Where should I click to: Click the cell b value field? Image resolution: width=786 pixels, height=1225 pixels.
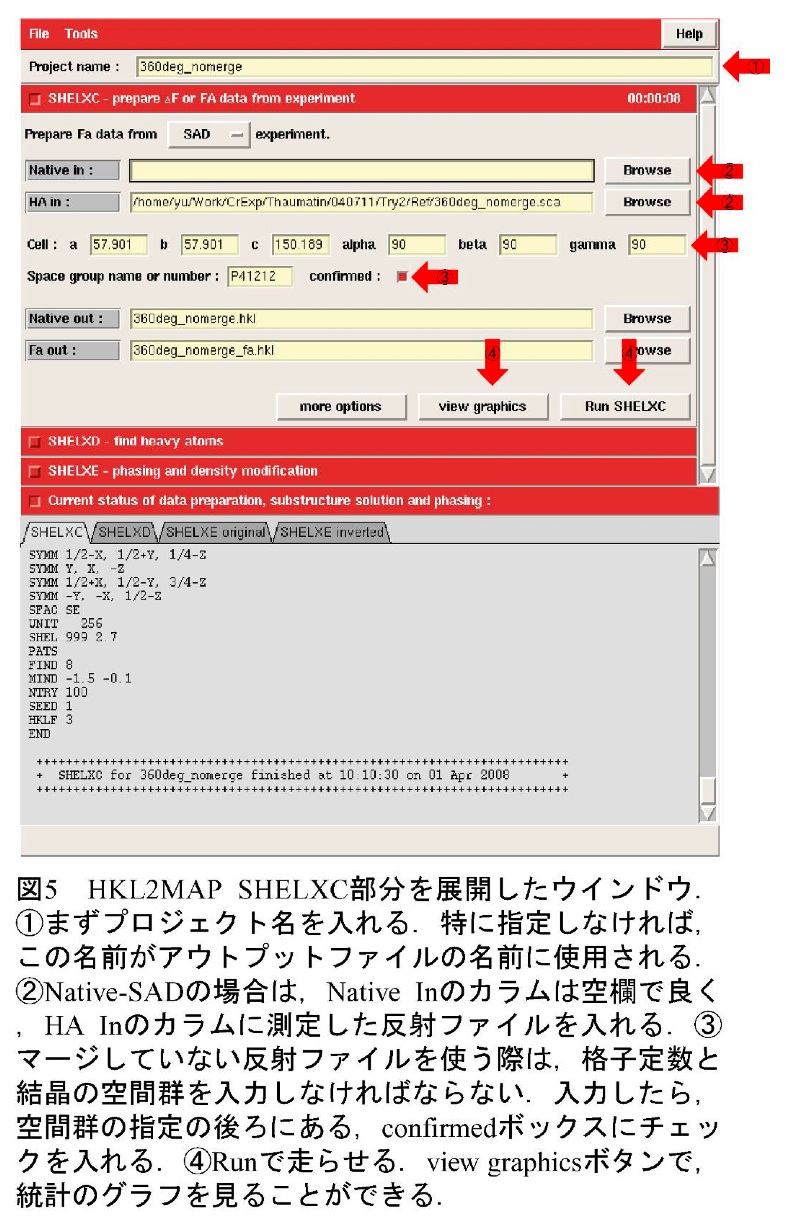(x=209, y=244)
